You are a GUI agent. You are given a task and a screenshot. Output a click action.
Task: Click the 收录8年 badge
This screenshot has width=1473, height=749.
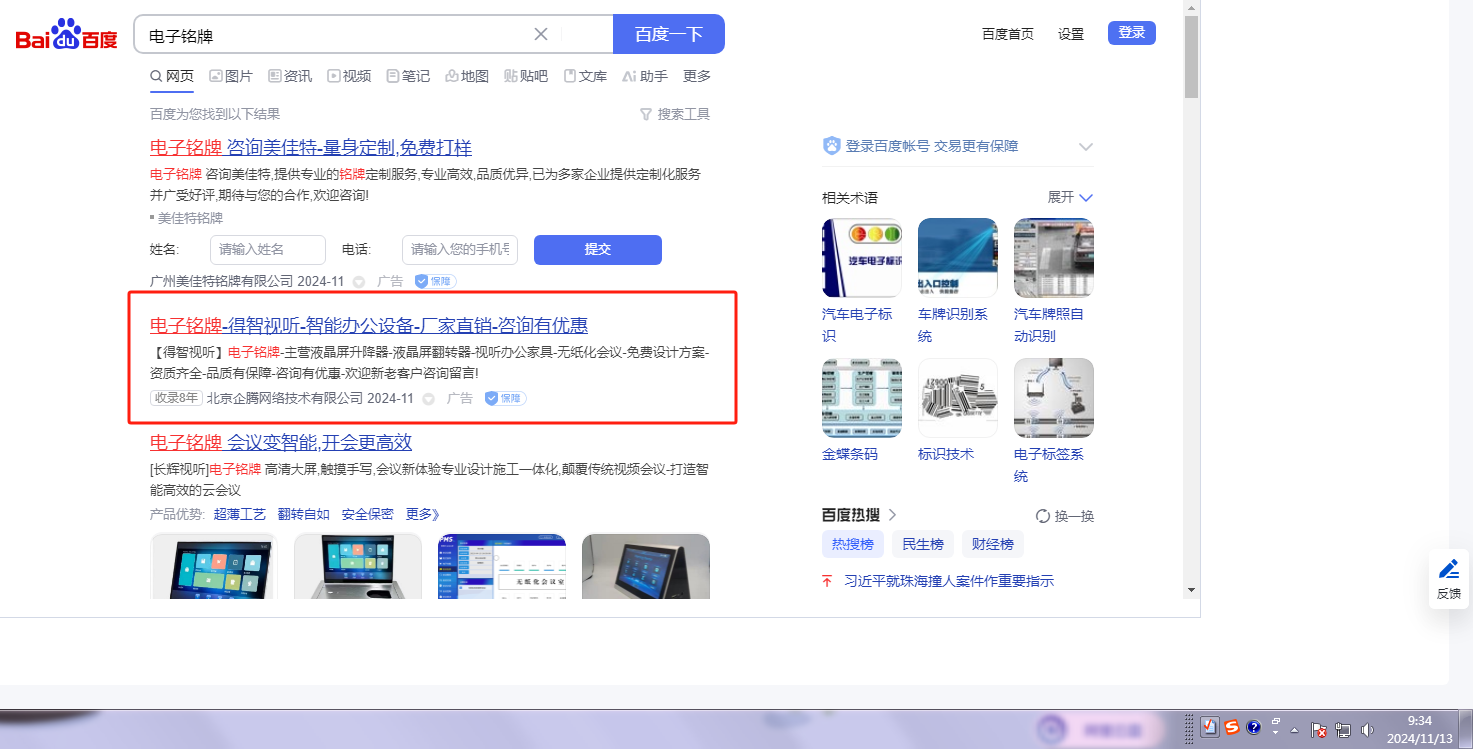pyautogui.click(x=176, y=399)
